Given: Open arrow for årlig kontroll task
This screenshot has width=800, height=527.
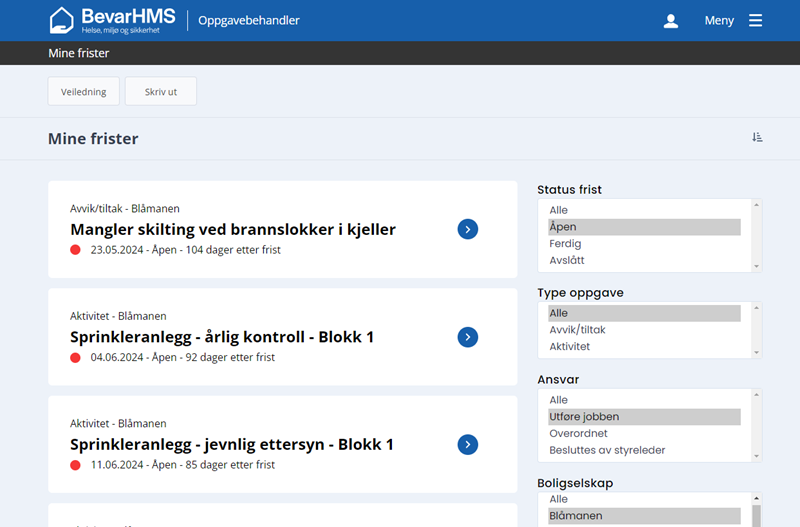Looking at the screenshot, I should 468,337.
